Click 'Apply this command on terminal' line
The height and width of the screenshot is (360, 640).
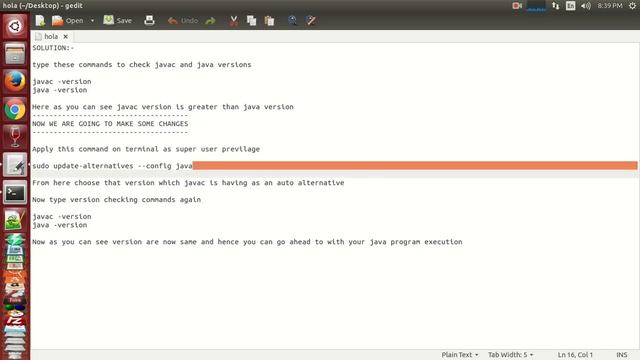pyautogui.click(x=146, y=149)
